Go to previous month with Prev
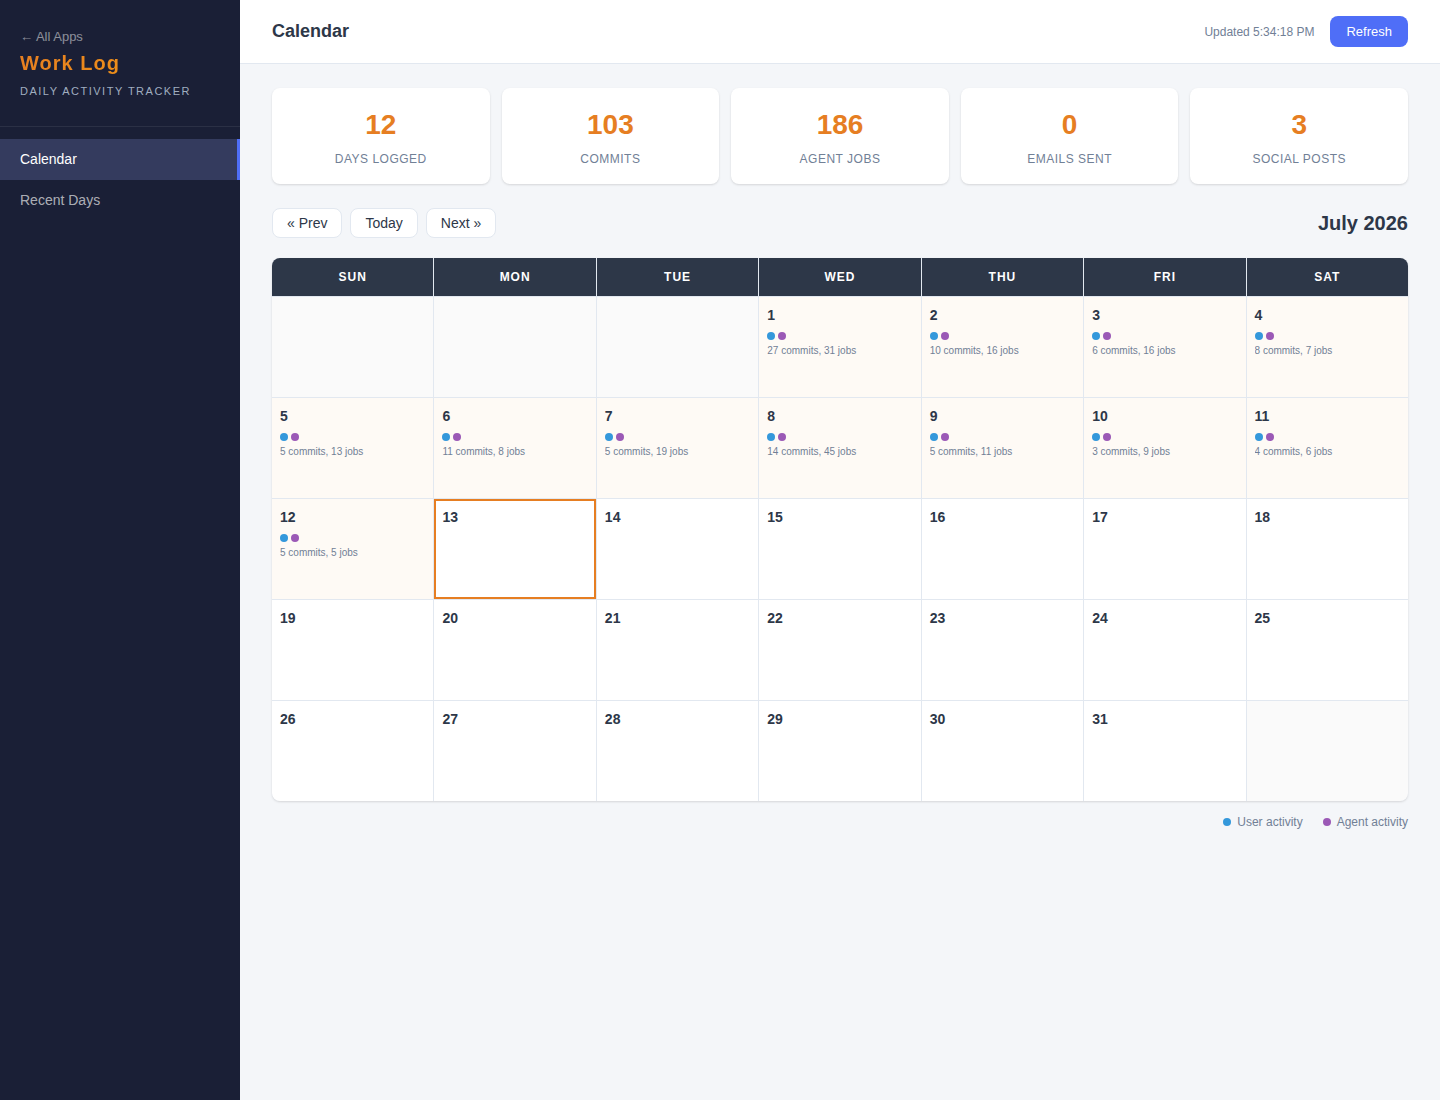Screen dimensions: 1440x1100 tap(307, 223)
